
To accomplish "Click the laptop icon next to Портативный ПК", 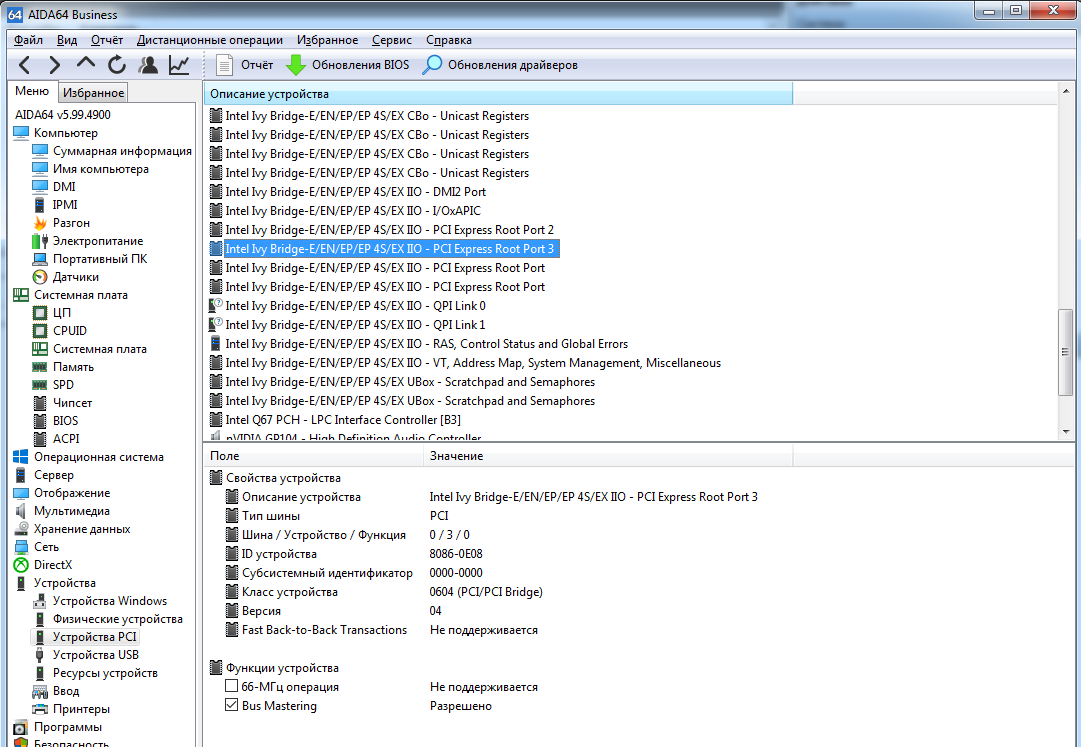I will tap(40, 259).
